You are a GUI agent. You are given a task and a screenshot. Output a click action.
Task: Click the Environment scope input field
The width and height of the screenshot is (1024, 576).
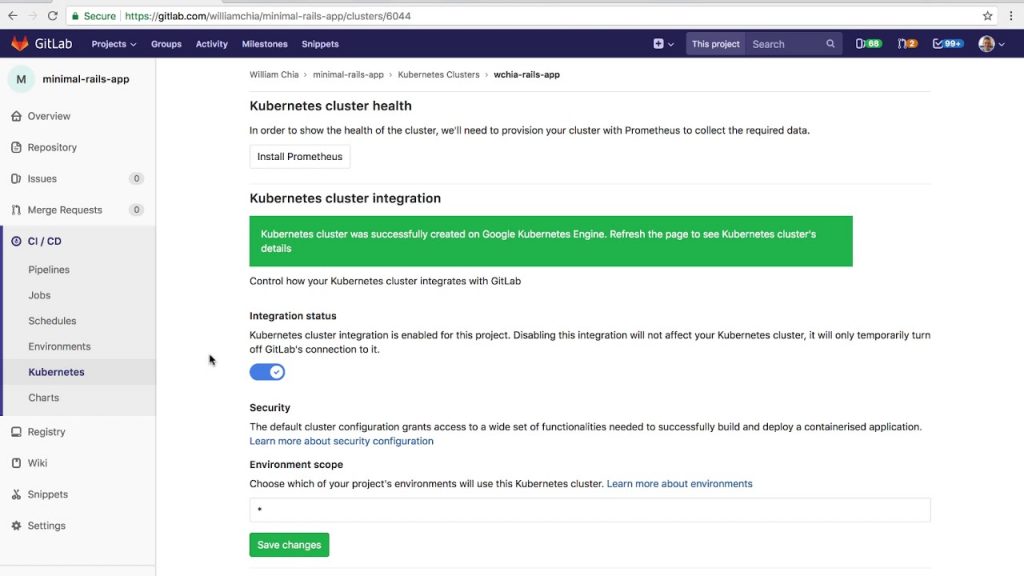tap(590, 510)
